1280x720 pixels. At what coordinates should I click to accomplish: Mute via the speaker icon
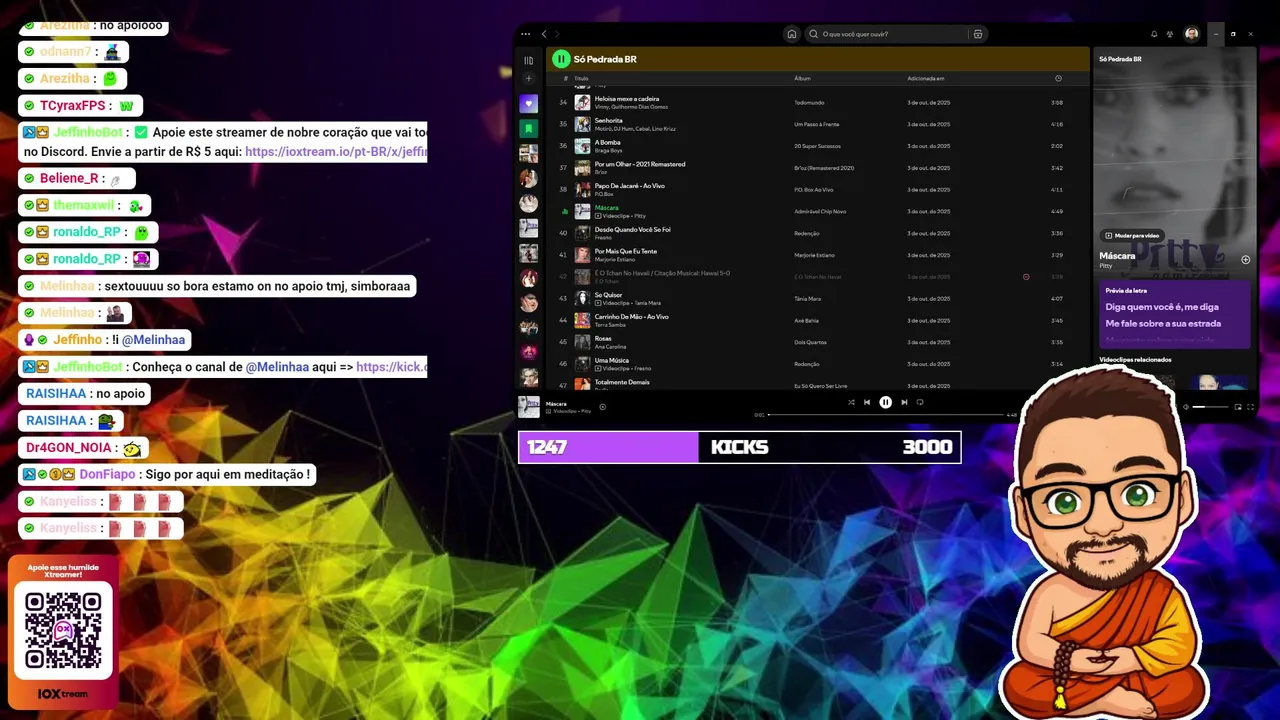(x=1186, y=407)
